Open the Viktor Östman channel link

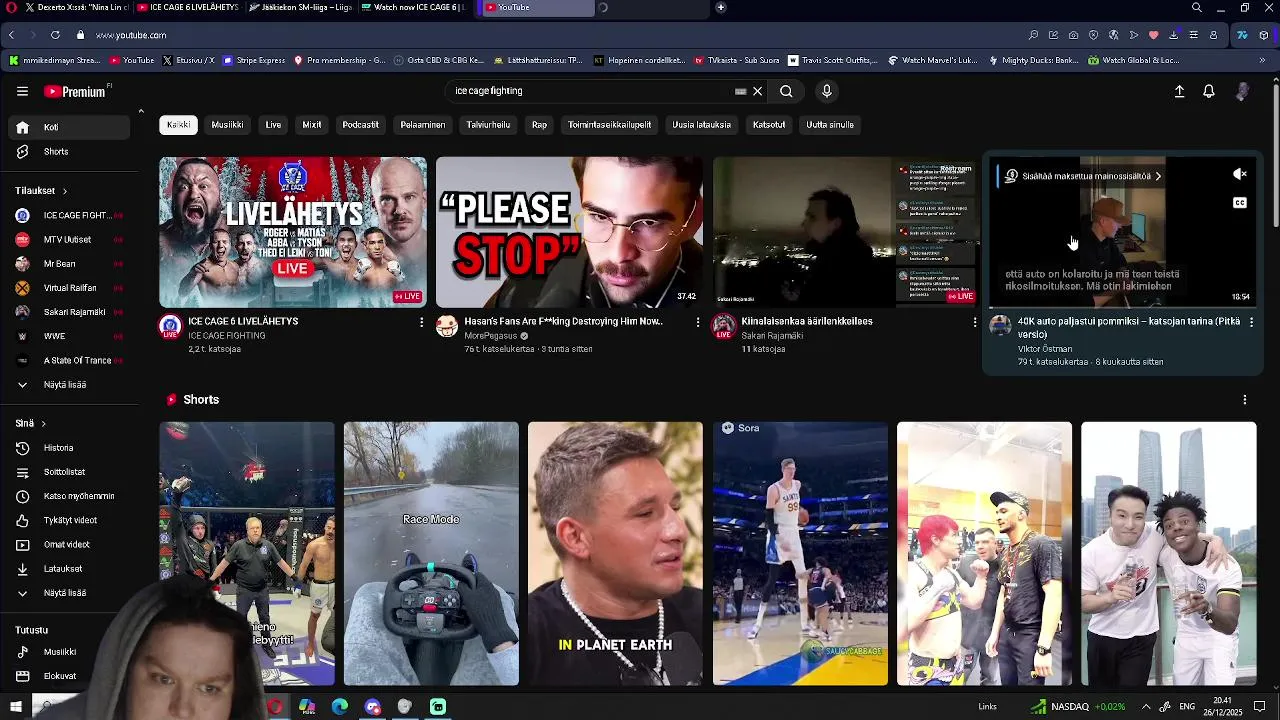(x=1045, y=349)
